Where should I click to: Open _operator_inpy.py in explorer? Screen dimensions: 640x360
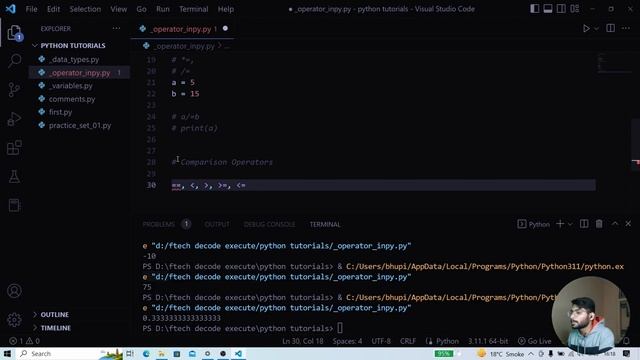[80, 73]
